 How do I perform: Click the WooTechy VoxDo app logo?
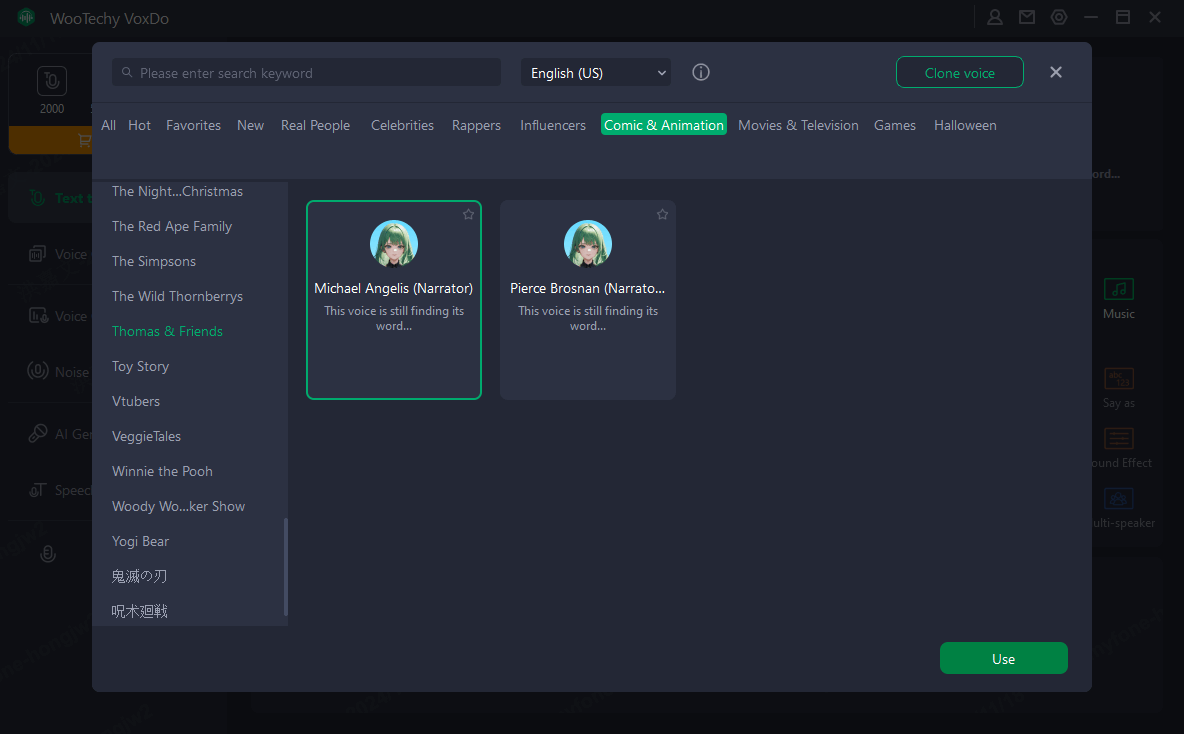[26, 17]
